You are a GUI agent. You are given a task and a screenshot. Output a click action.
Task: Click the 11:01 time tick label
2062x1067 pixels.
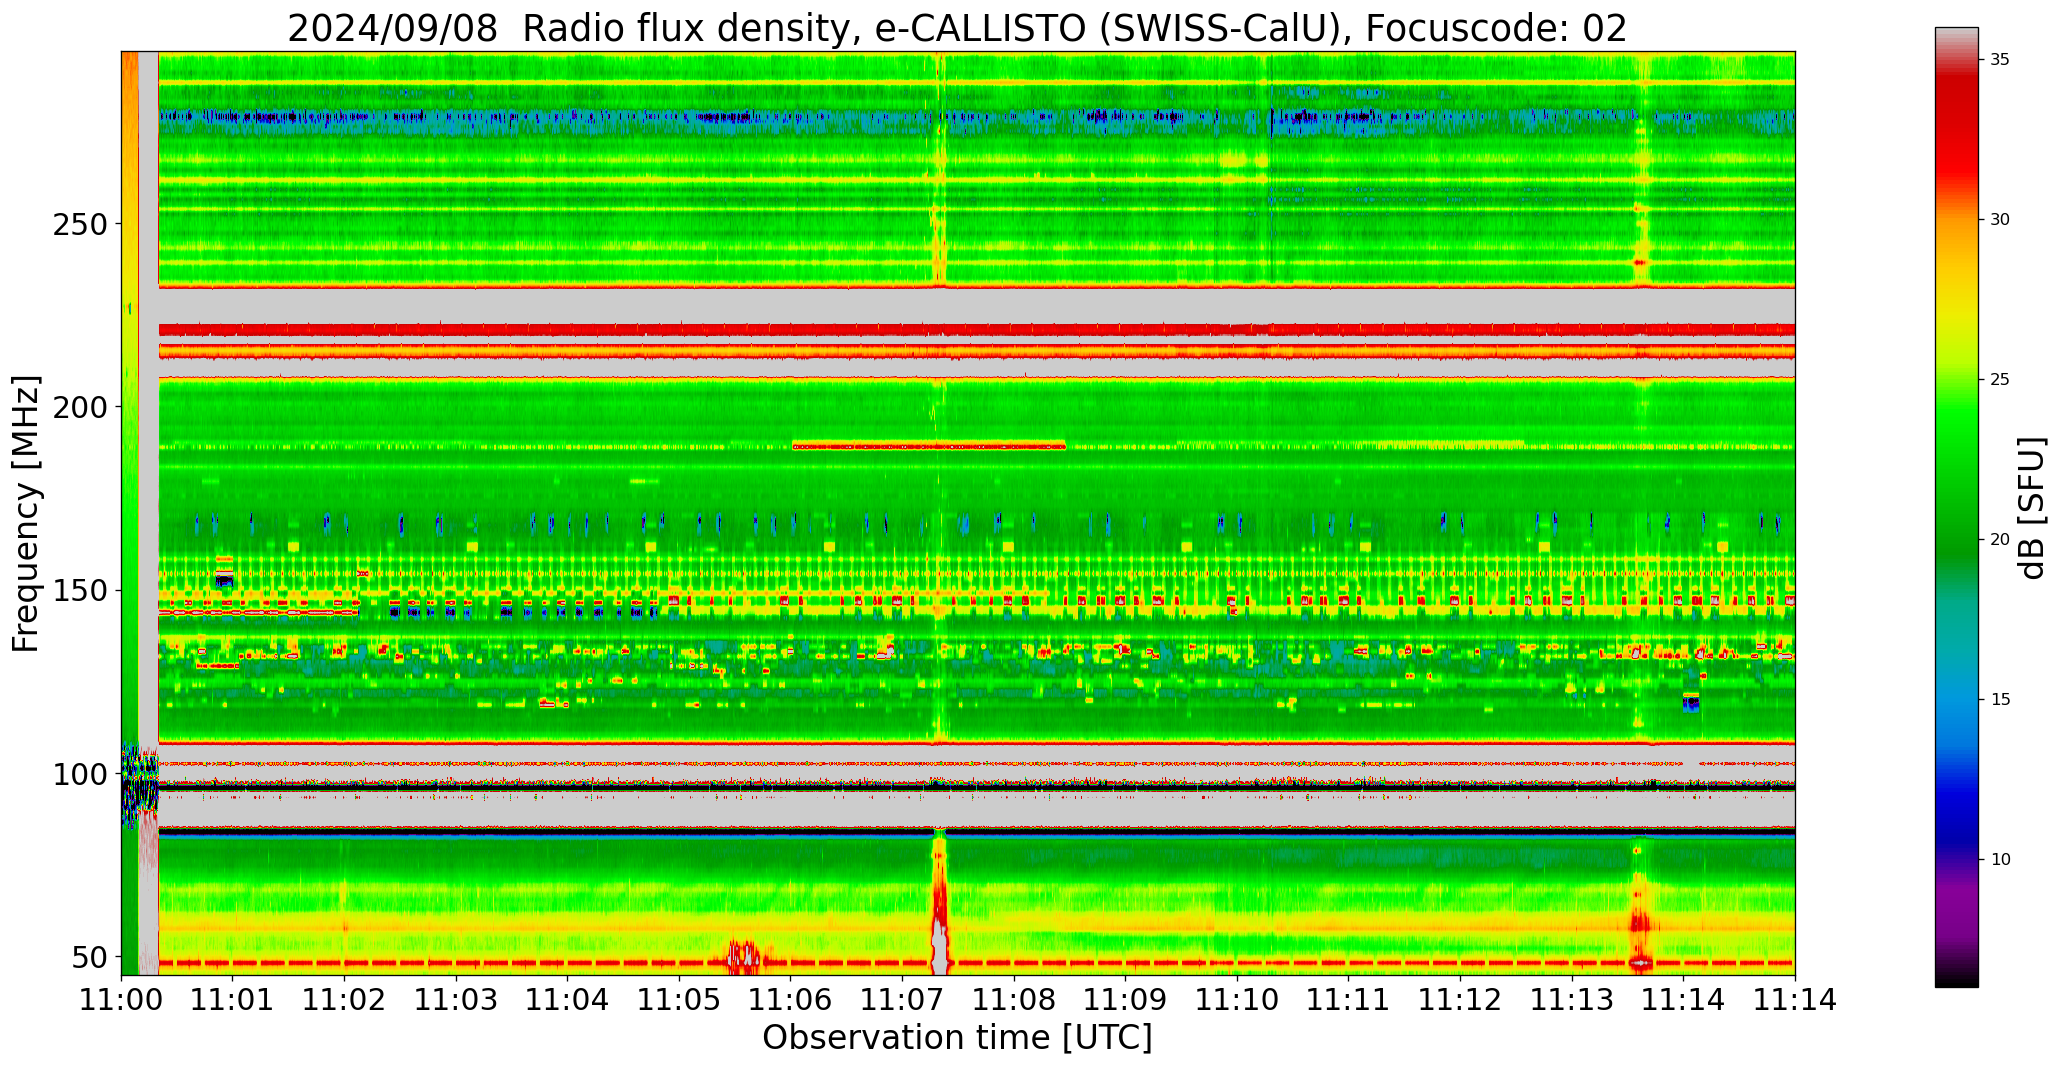click(x=233, y=999)
